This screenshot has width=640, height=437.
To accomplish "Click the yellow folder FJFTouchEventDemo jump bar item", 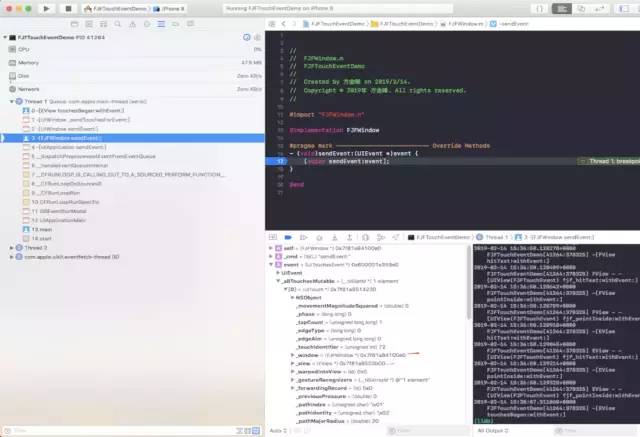I will (x=402, y=24).
